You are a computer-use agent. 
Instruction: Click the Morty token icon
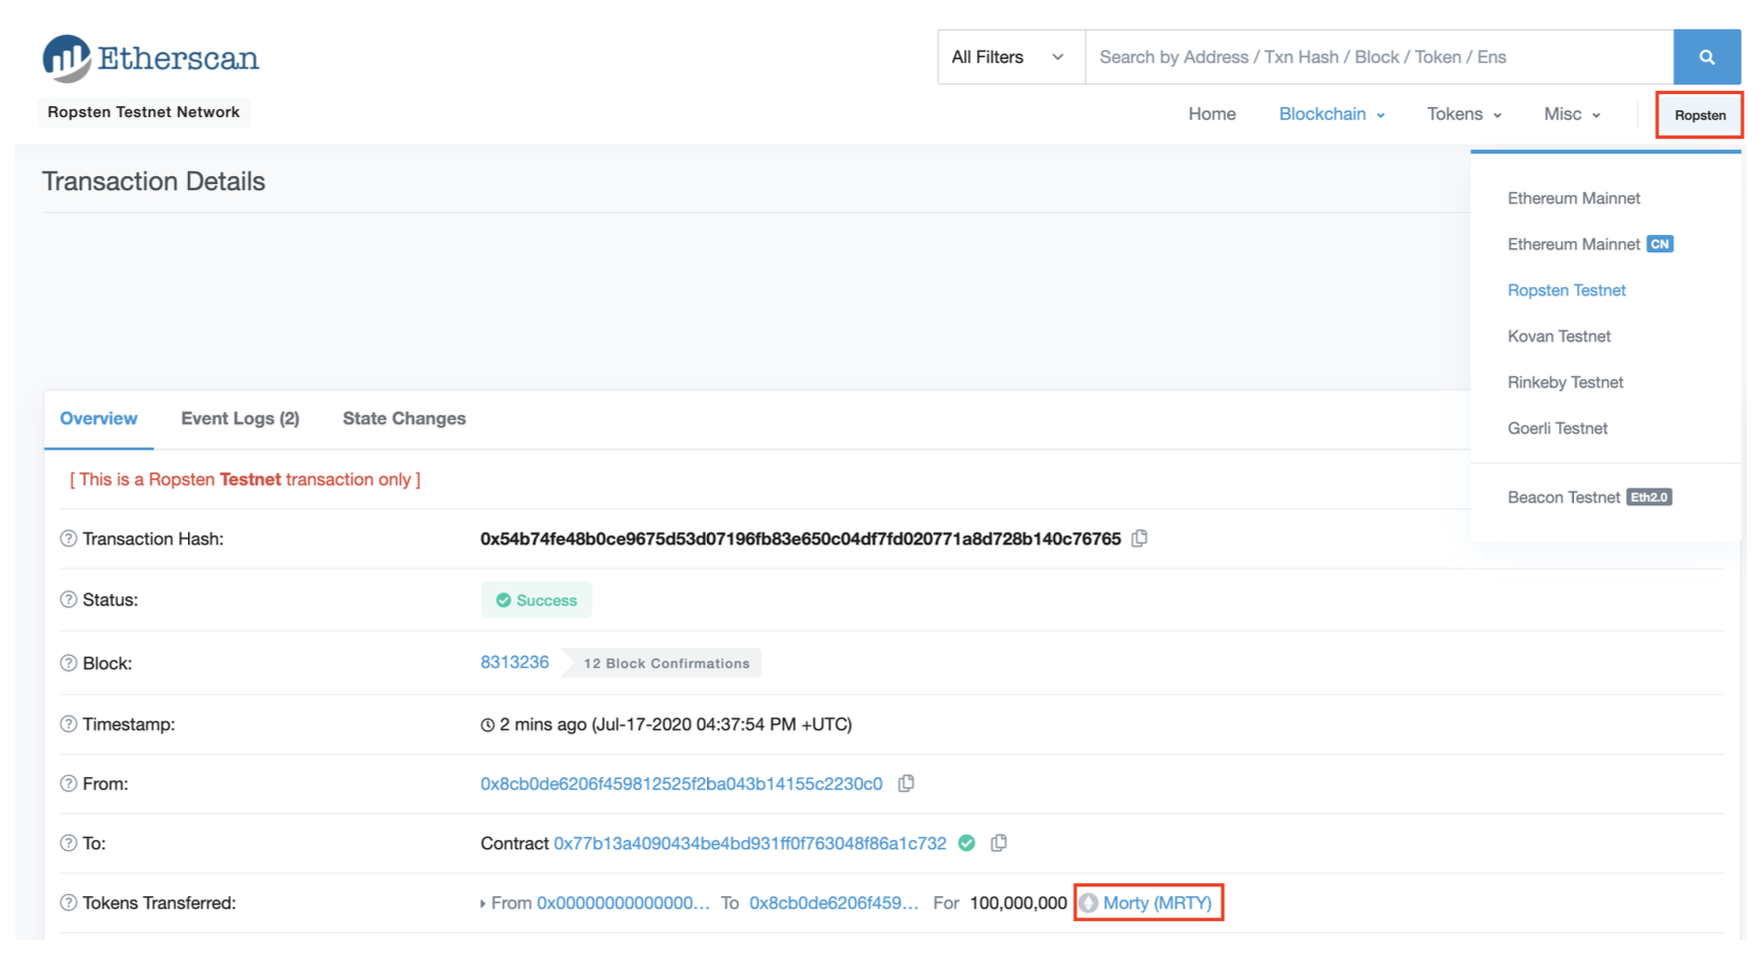click(1089, 903)
